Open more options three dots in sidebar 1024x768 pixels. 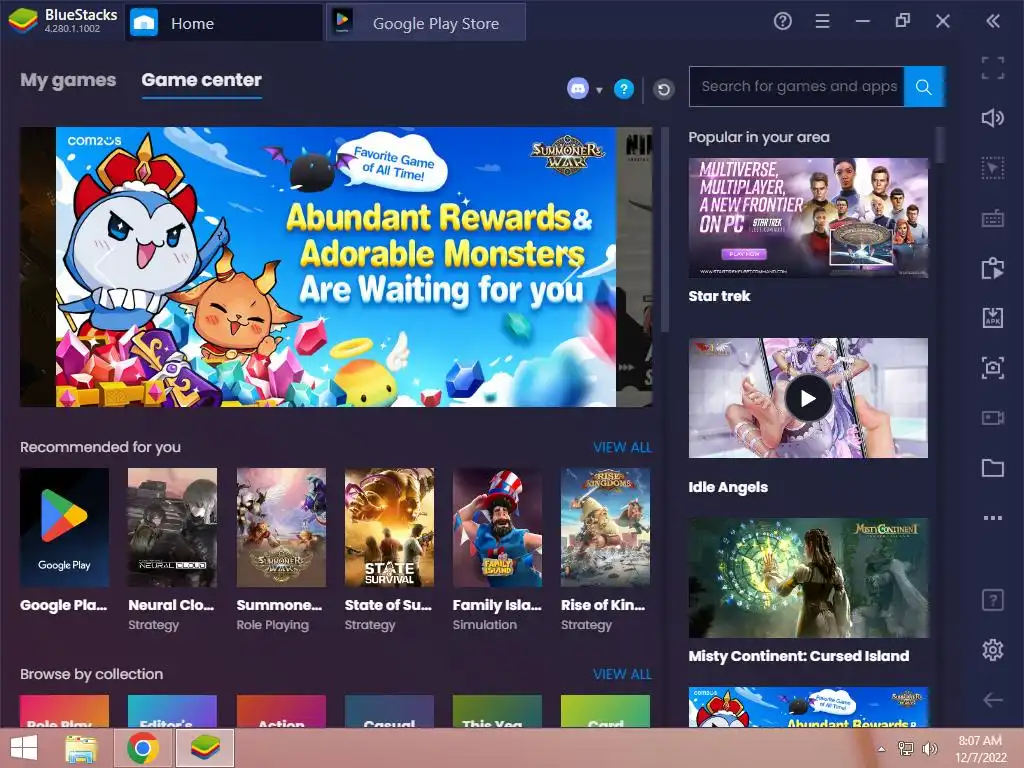993,518
